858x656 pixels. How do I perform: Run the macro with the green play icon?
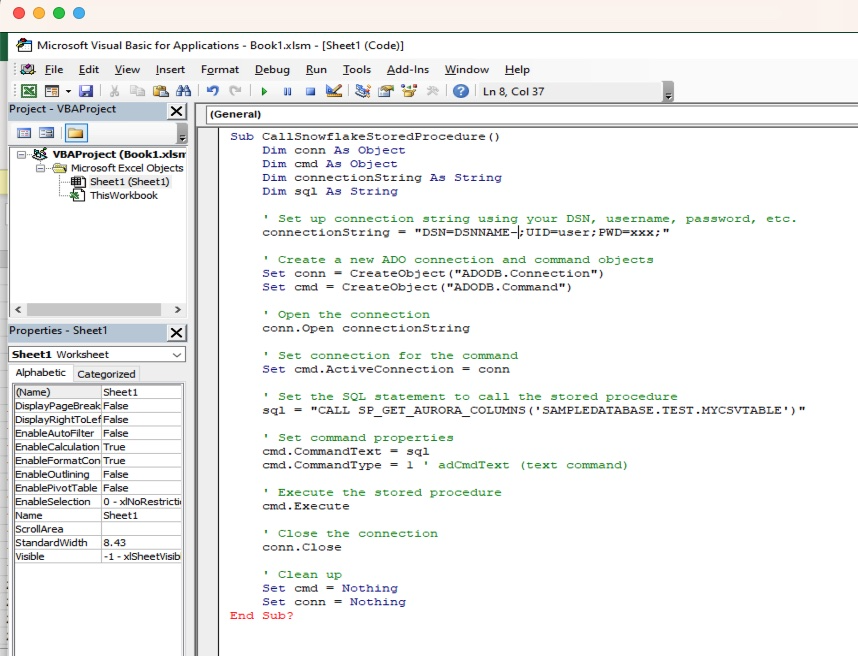(x=264, y=91)
